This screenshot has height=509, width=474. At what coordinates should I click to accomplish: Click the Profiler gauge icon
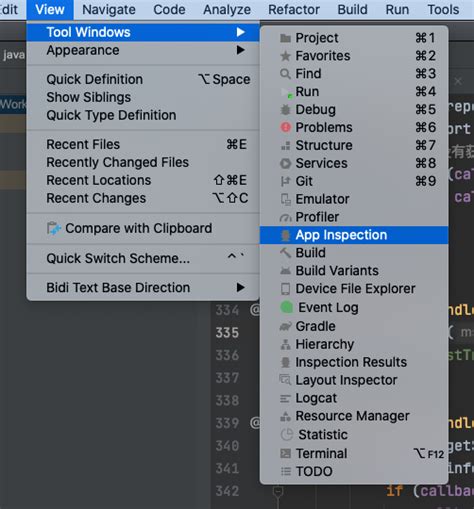click(x=285, y=217)
